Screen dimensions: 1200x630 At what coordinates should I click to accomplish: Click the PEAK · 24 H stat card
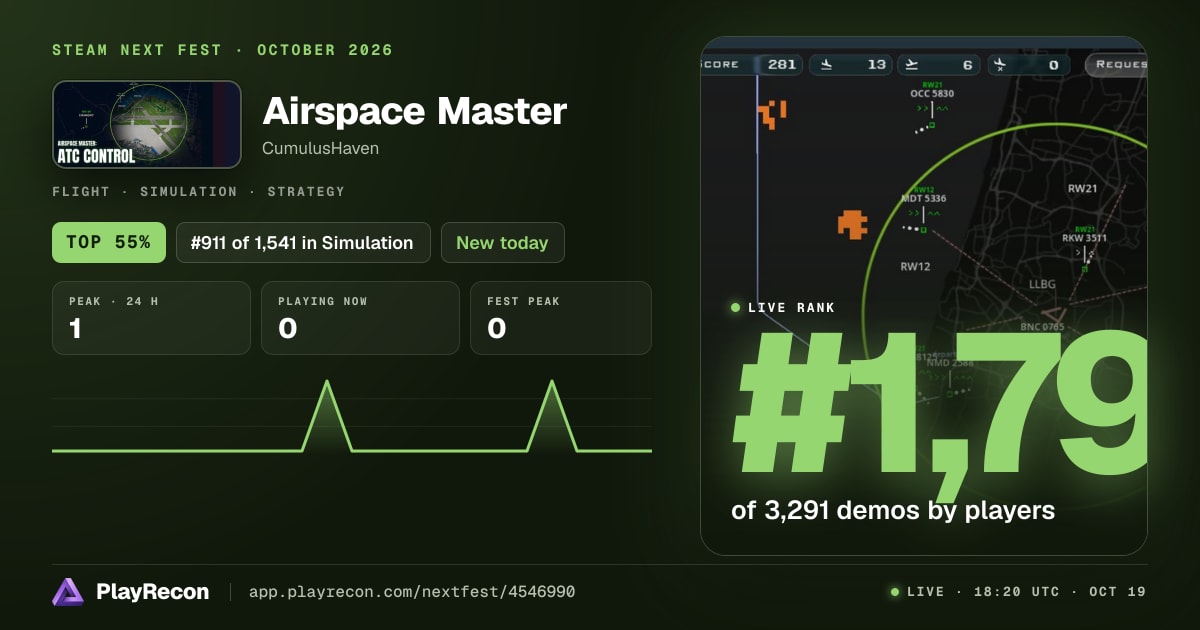(151, 318)
